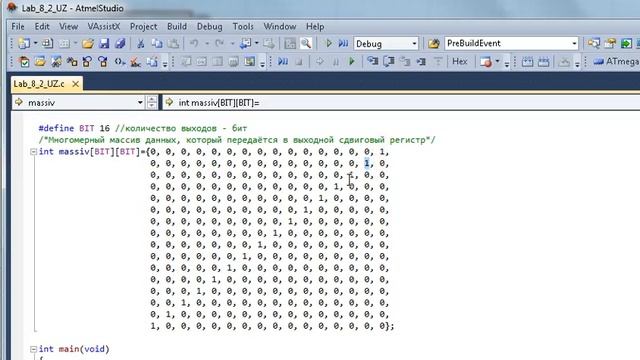Collapse the int main(void) function

click(x=33, y=349)
